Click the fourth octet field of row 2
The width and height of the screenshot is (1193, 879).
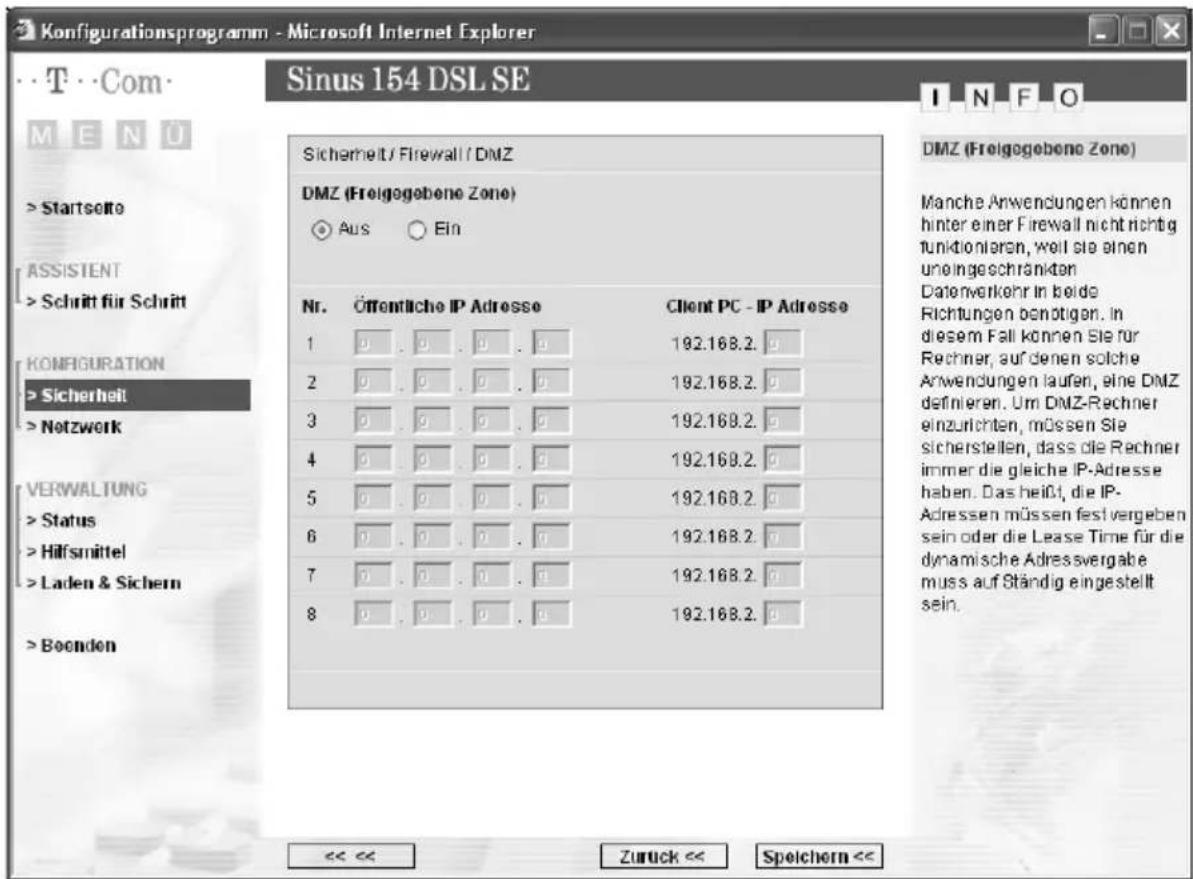[x=551, y=381]
